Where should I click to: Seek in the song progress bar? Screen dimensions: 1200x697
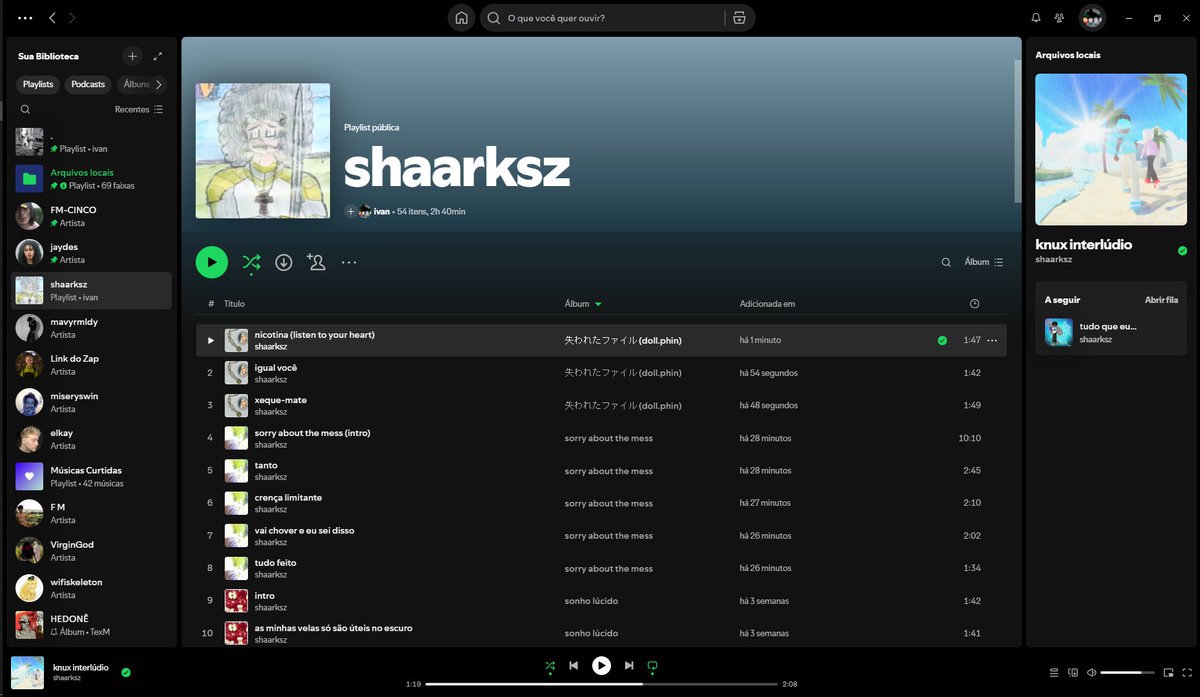(x=601, y=684)
